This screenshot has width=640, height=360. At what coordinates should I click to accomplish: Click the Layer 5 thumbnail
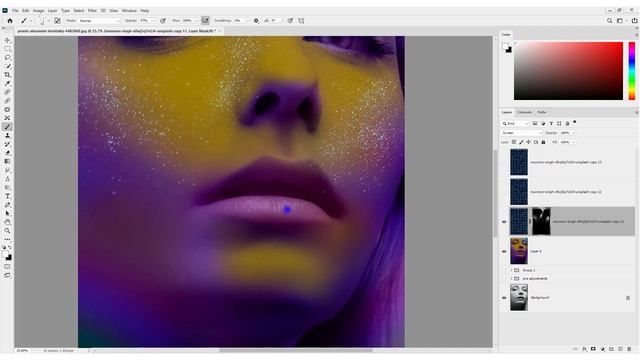point(519,251)
